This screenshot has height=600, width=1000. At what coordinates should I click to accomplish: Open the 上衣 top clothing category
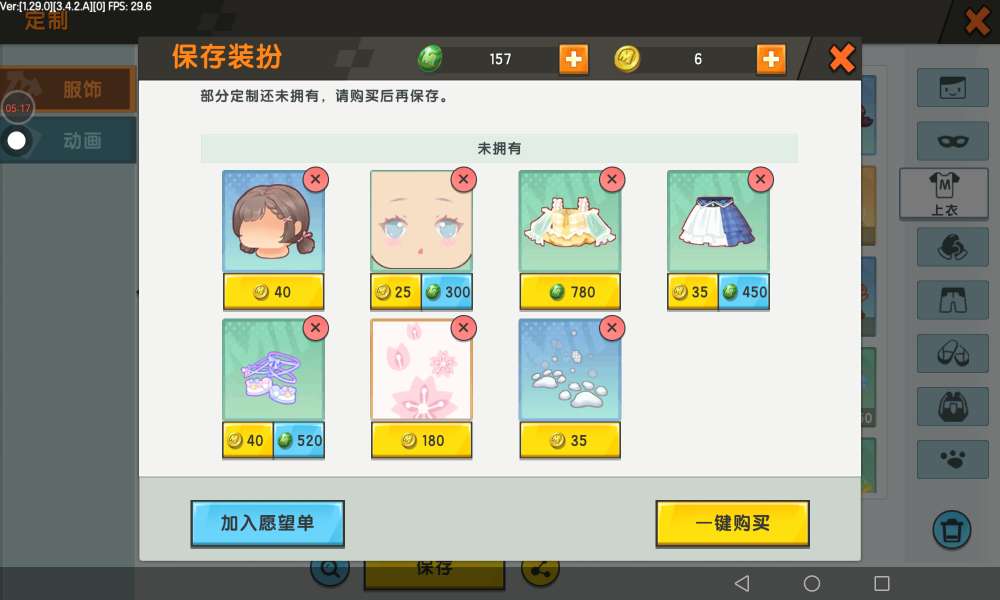[944, 193]
